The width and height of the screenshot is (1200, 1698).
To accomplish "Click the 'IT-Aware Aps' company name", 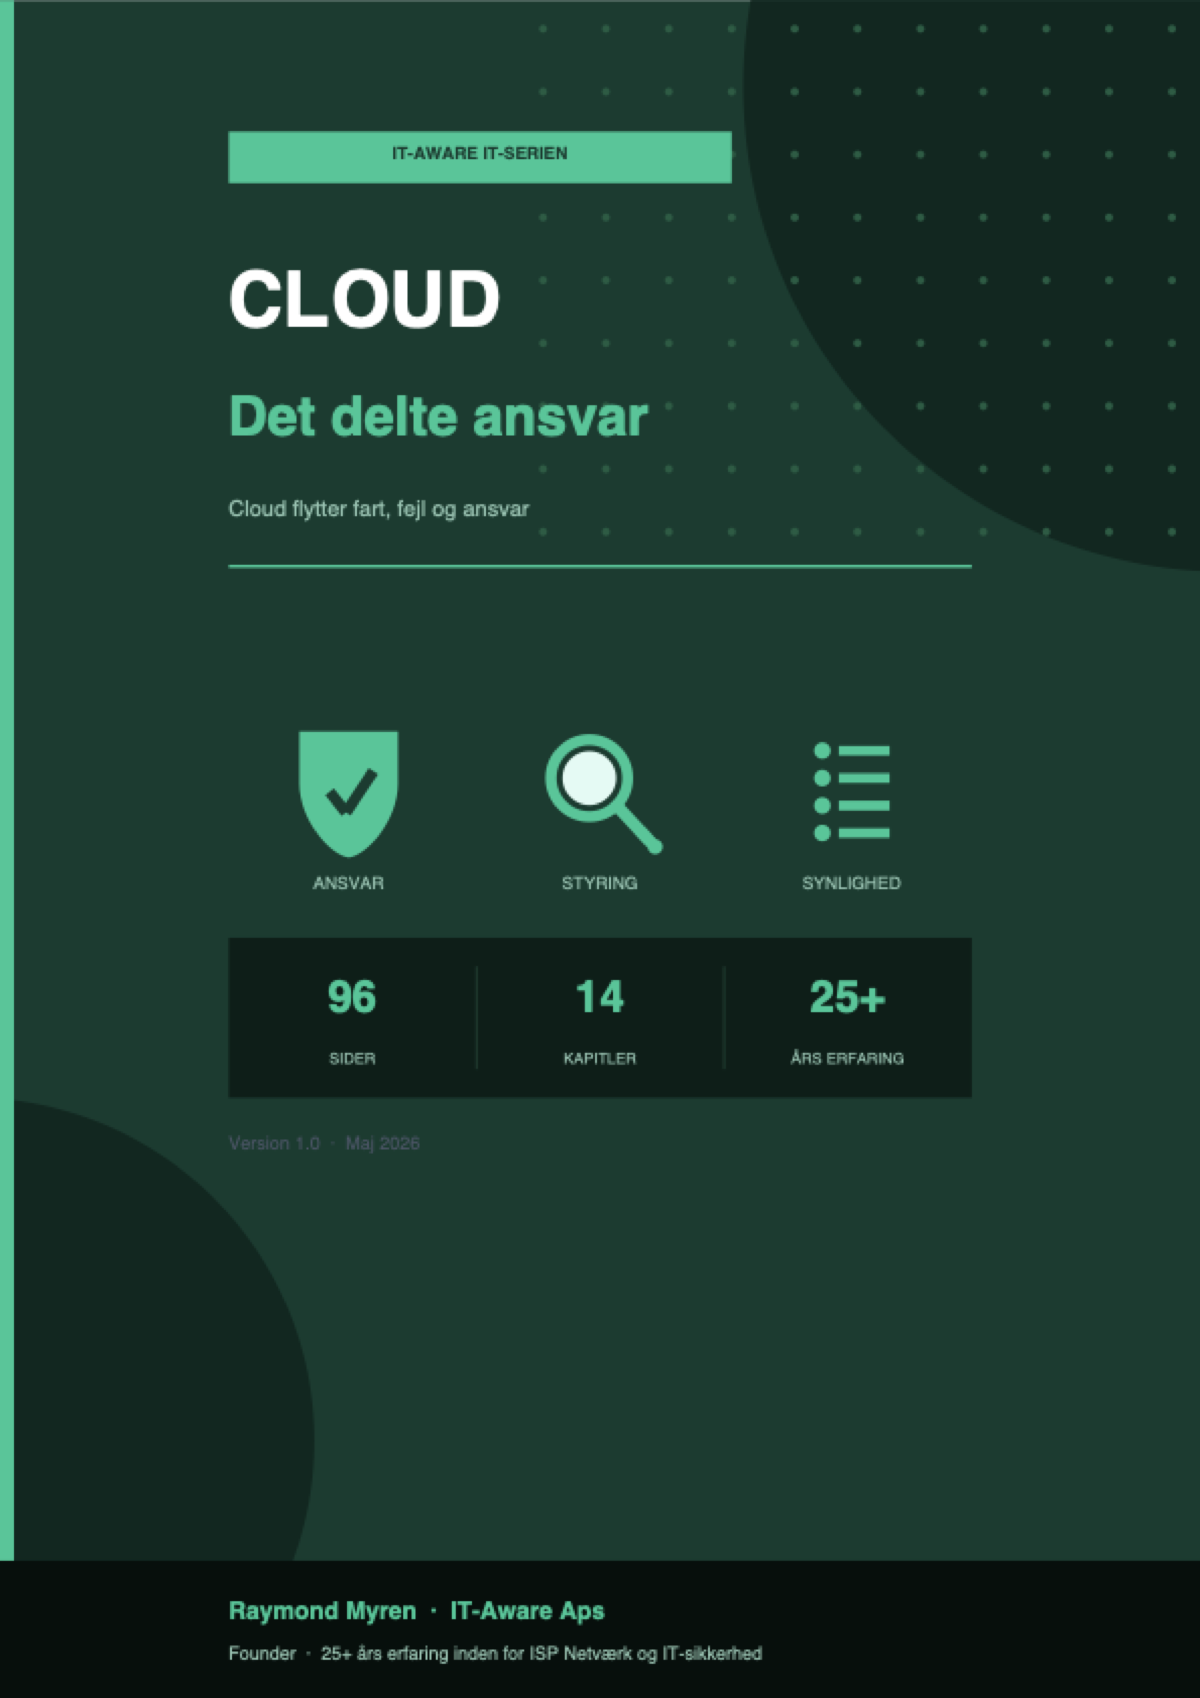I will pyautogui.click(x=527, y=1611).
